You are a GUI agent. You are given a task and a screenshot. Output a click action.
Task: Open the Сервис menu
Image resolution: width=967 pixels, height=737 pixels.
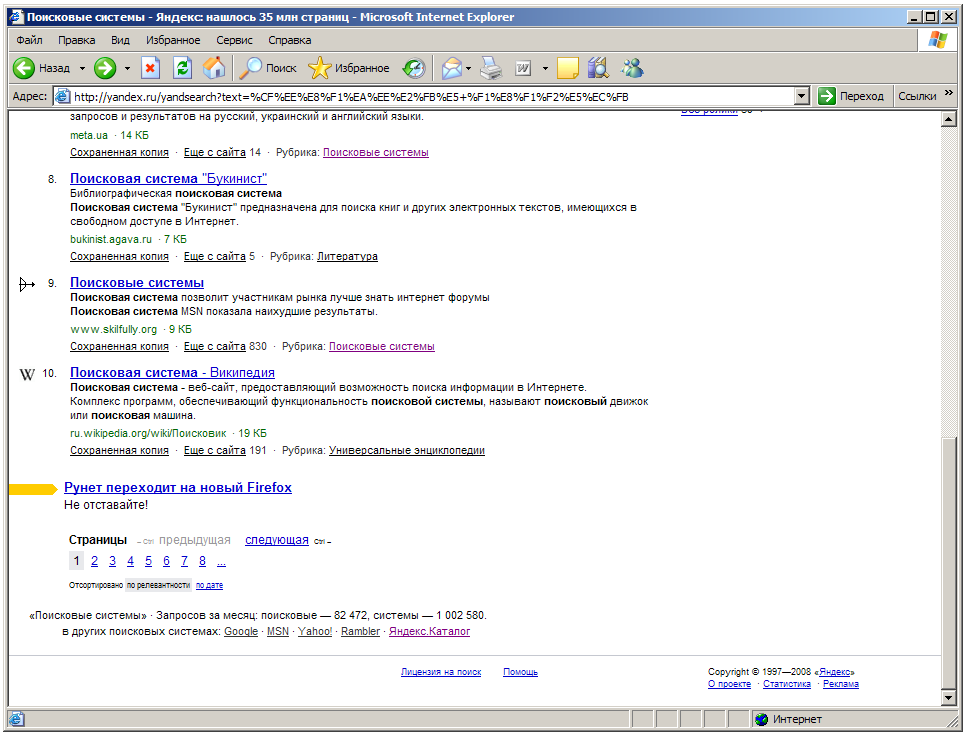[234, 40]
